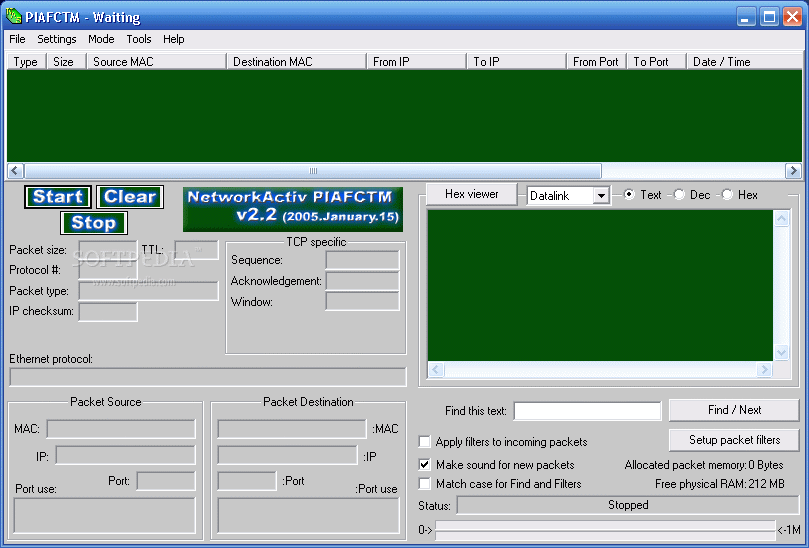Click the Ethernet protocol field
Screen dimensions: 809x548
tap(208, 377)
